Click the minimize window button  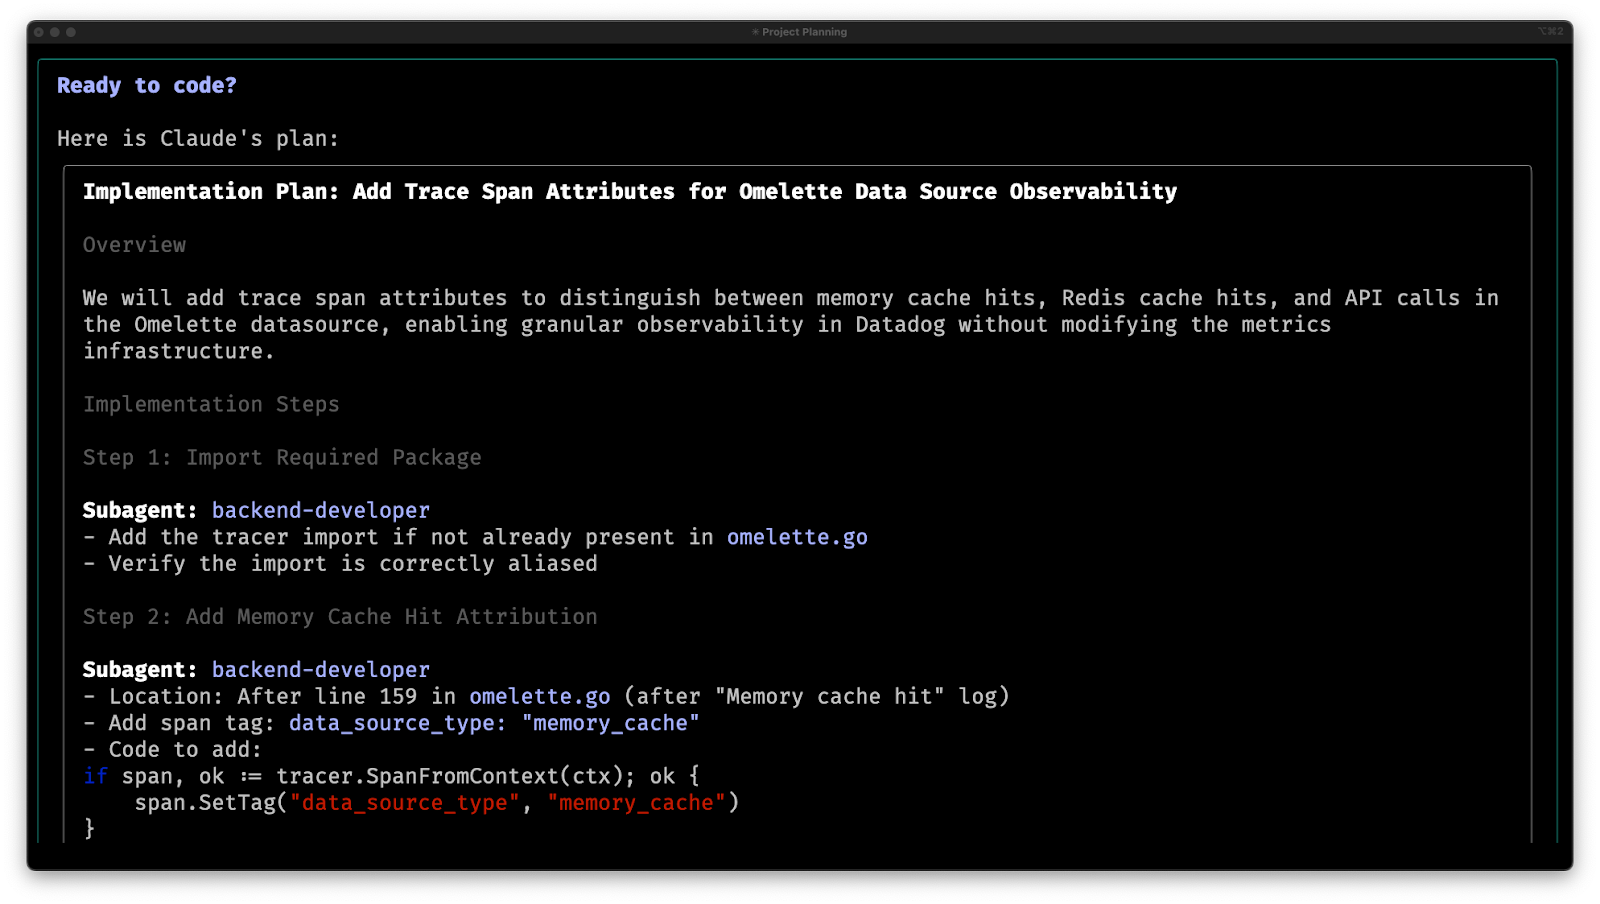(x=55, y=32)
